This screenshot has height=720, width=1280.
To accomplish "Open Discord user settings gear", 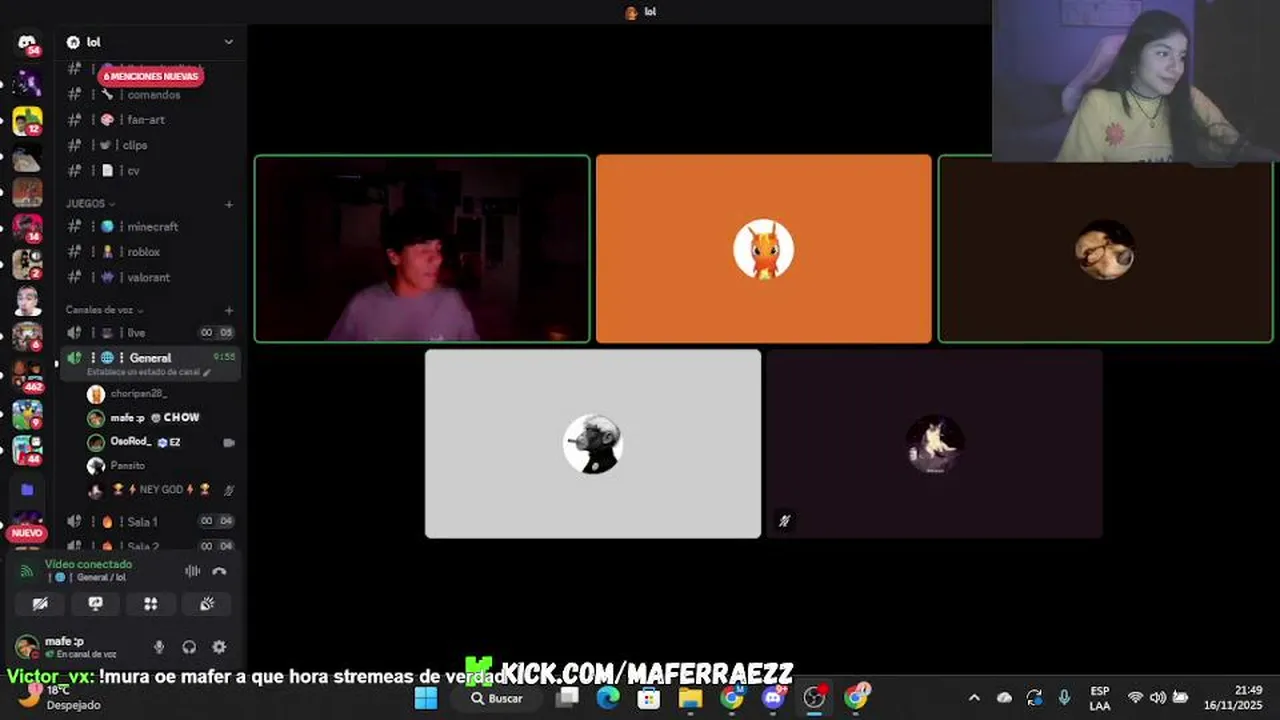I will pyautogui.click(x=219, y=647).
